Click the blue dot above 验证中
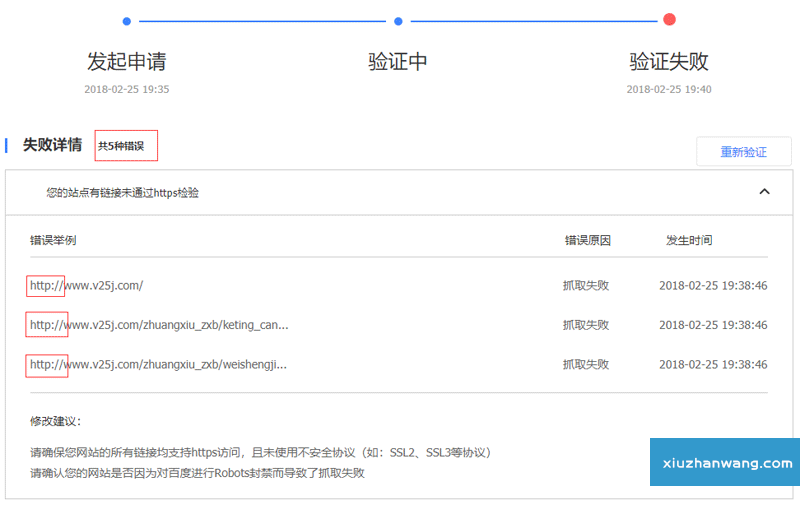The width and height of the screenshot is (800, 505). point(398,20)
